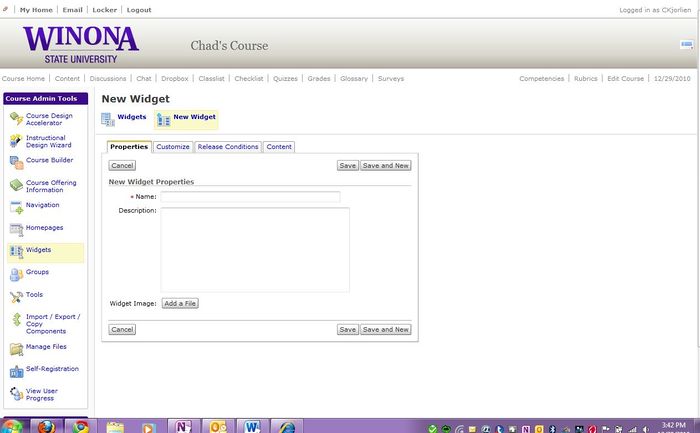The width and height of the screenshot is (700, 433).
Task: Click the widget Name input field
Action: click(250, 197)
